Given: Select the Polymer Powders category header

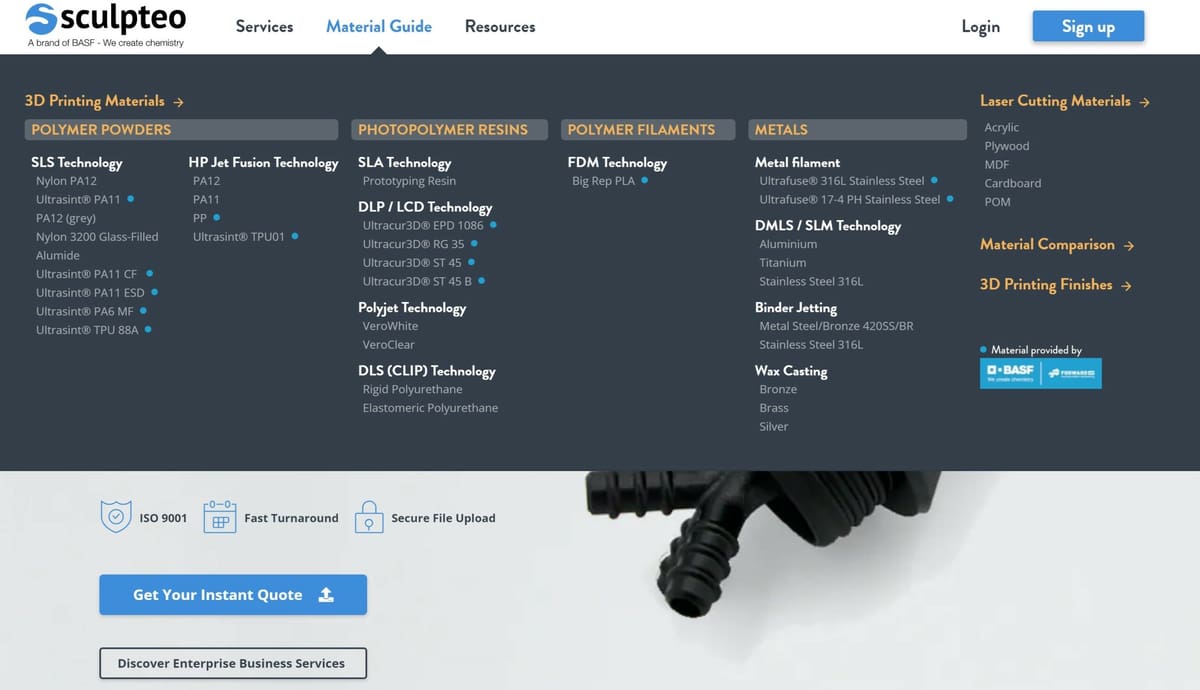Looking at the screenshot, I should (181, 130).
